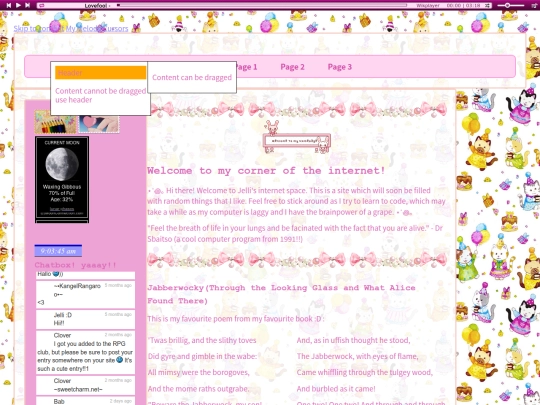Toggle shuffle icon in music player
This screenshot has height=405, width=540.
[487, 6]
